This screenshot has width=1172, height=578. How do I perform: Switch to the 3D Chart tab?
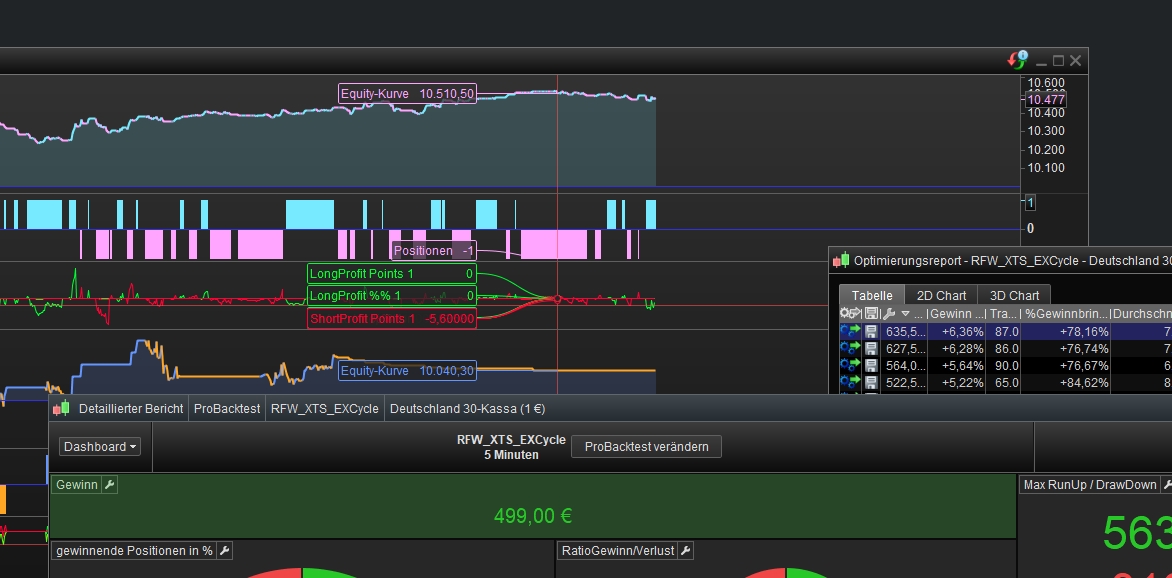(1014, 295)
